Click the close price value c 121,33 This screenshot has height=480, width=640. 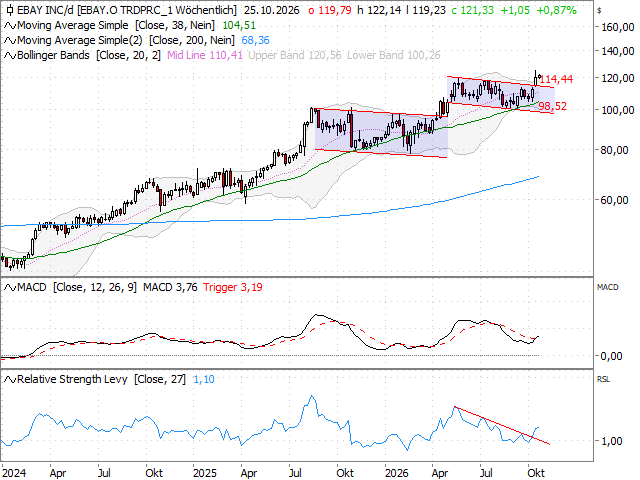tap(472, 10)
